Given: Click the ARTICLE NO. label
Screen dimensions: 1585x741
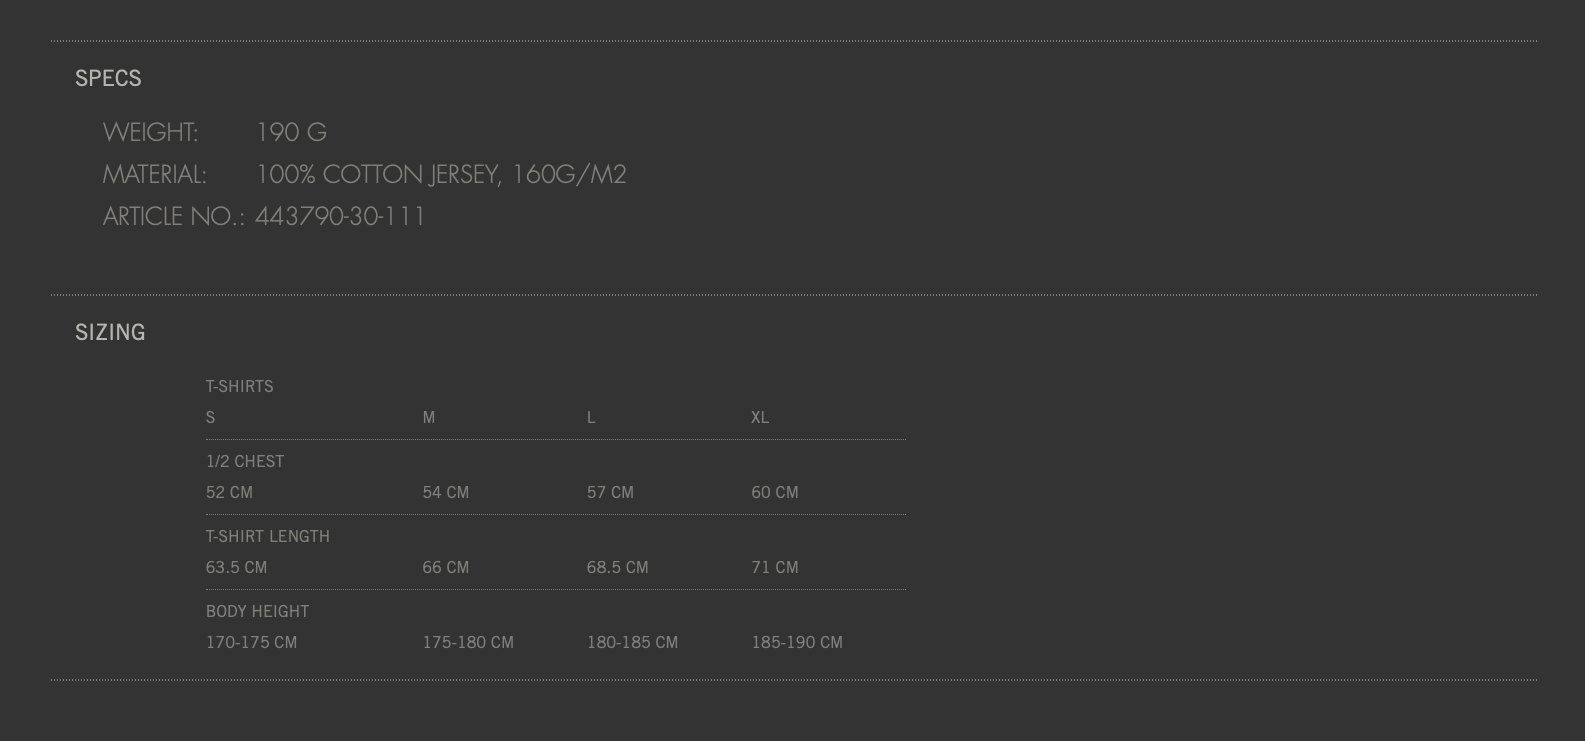Looking at the screenshot, I should [x=173, y=216].
